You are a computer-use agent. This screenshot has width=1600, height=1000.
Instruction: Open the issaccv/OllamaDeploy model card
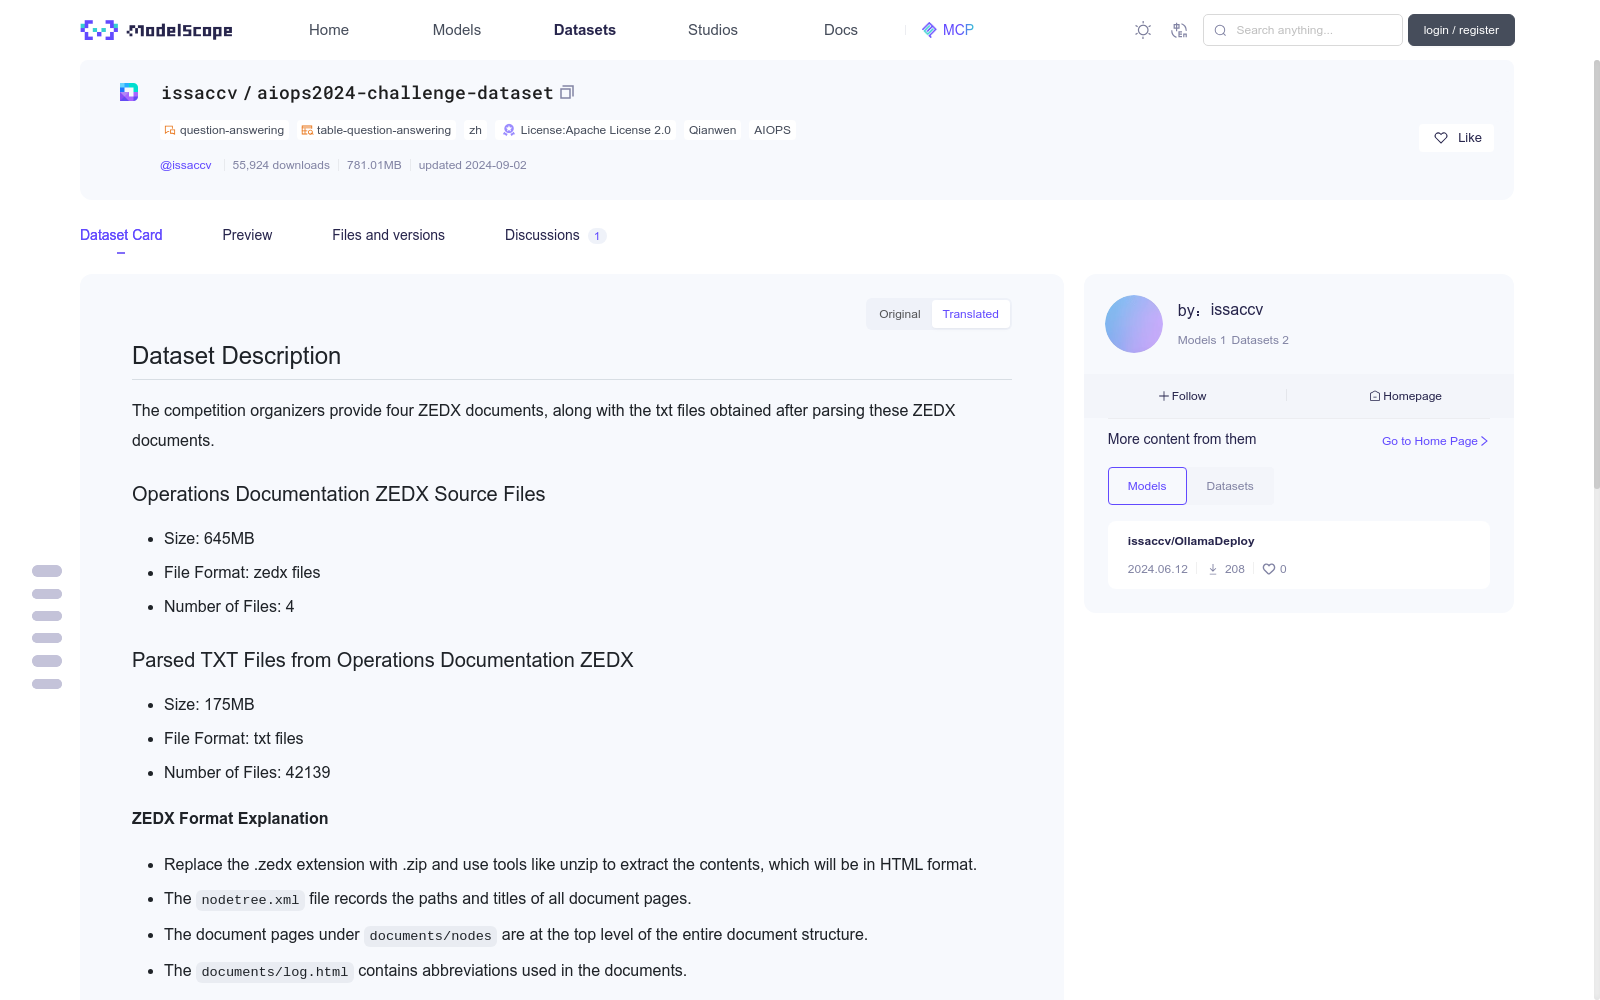[x=1190, y=541]
